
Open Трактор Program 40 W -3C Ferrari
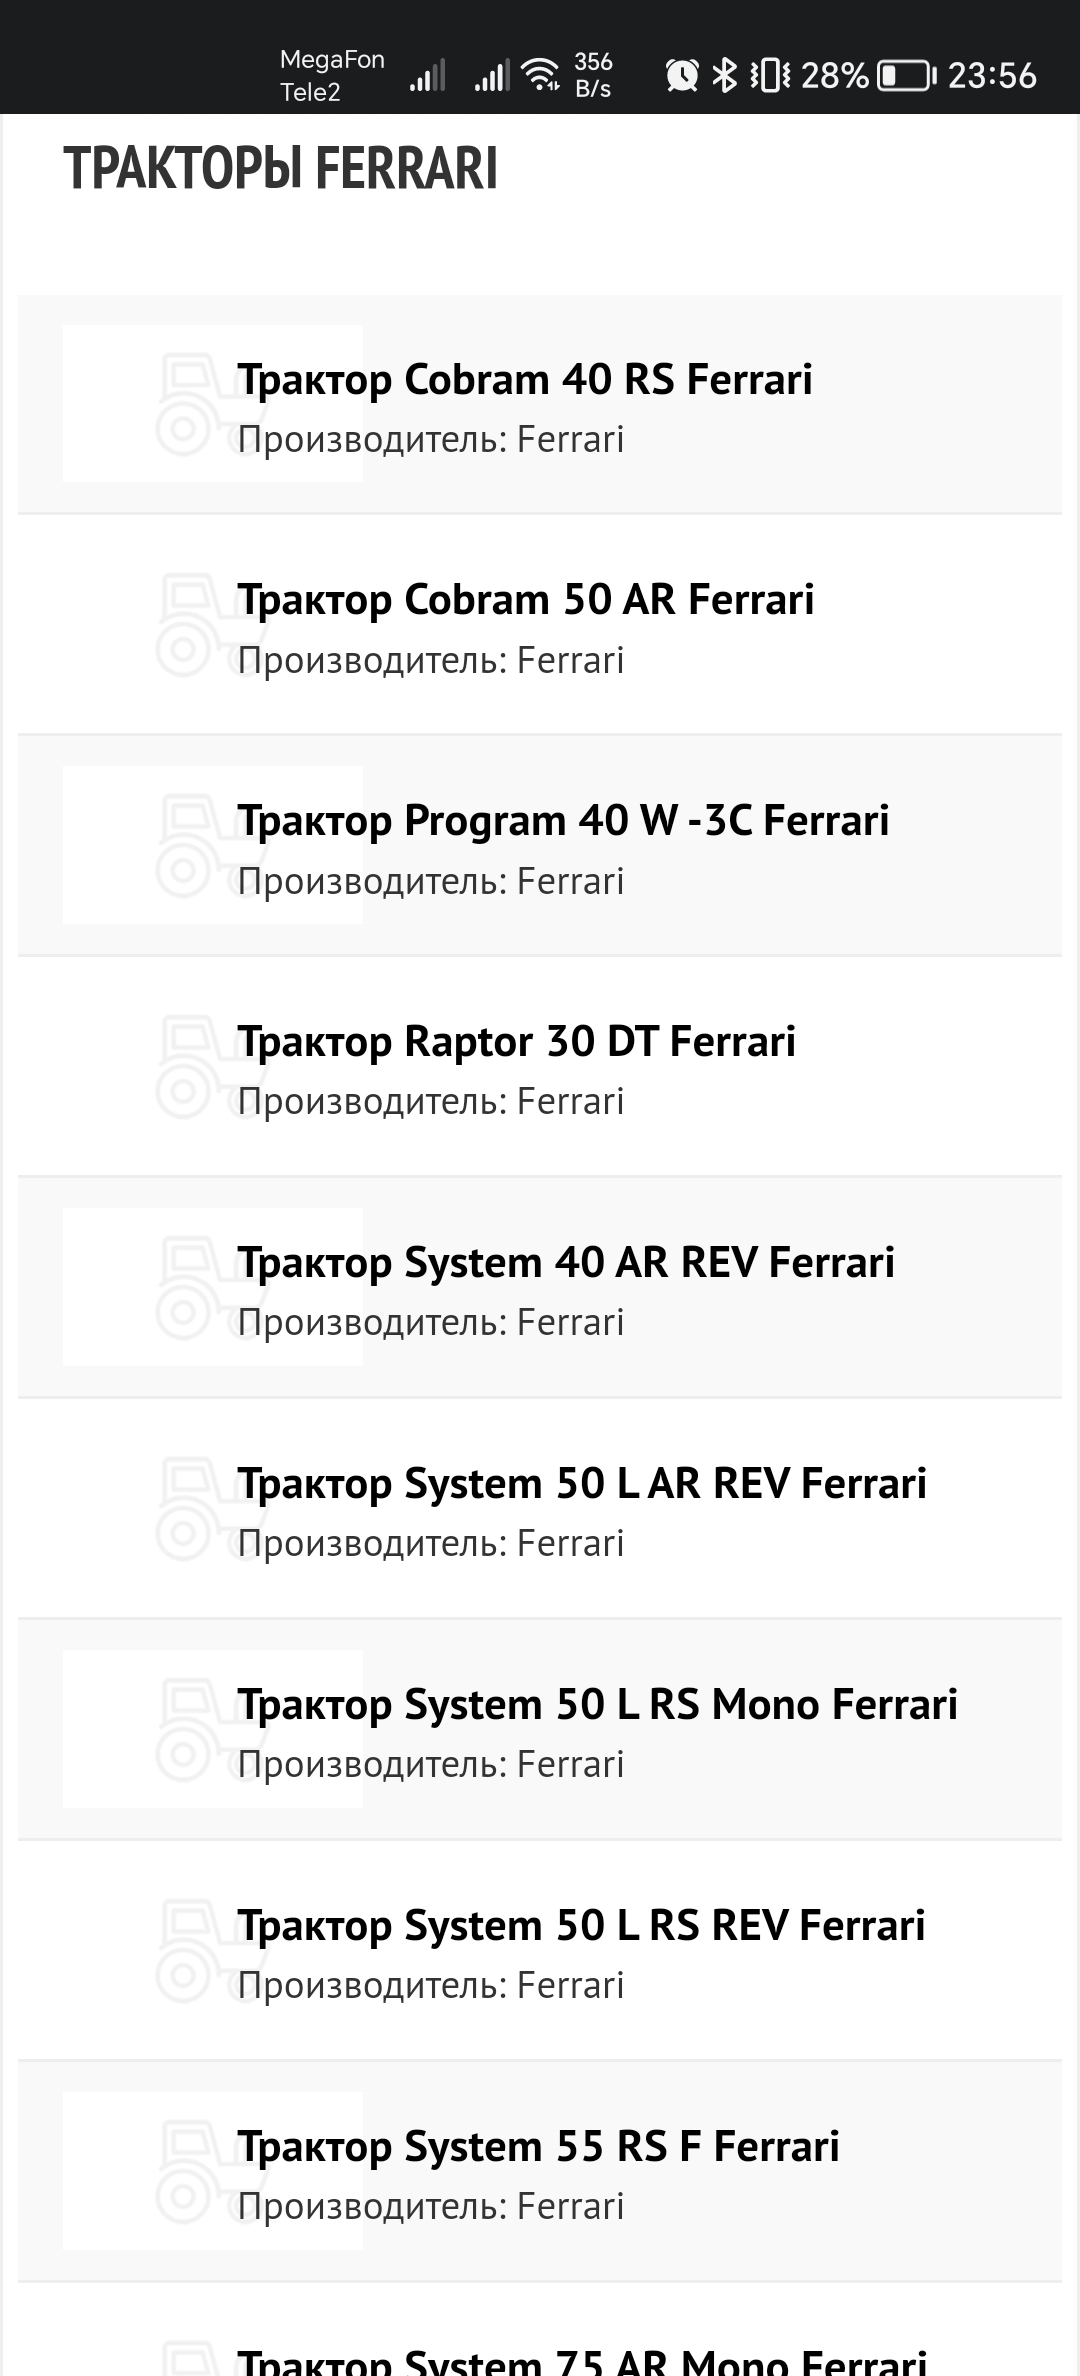pyautogui.click(x=562, y=821)
